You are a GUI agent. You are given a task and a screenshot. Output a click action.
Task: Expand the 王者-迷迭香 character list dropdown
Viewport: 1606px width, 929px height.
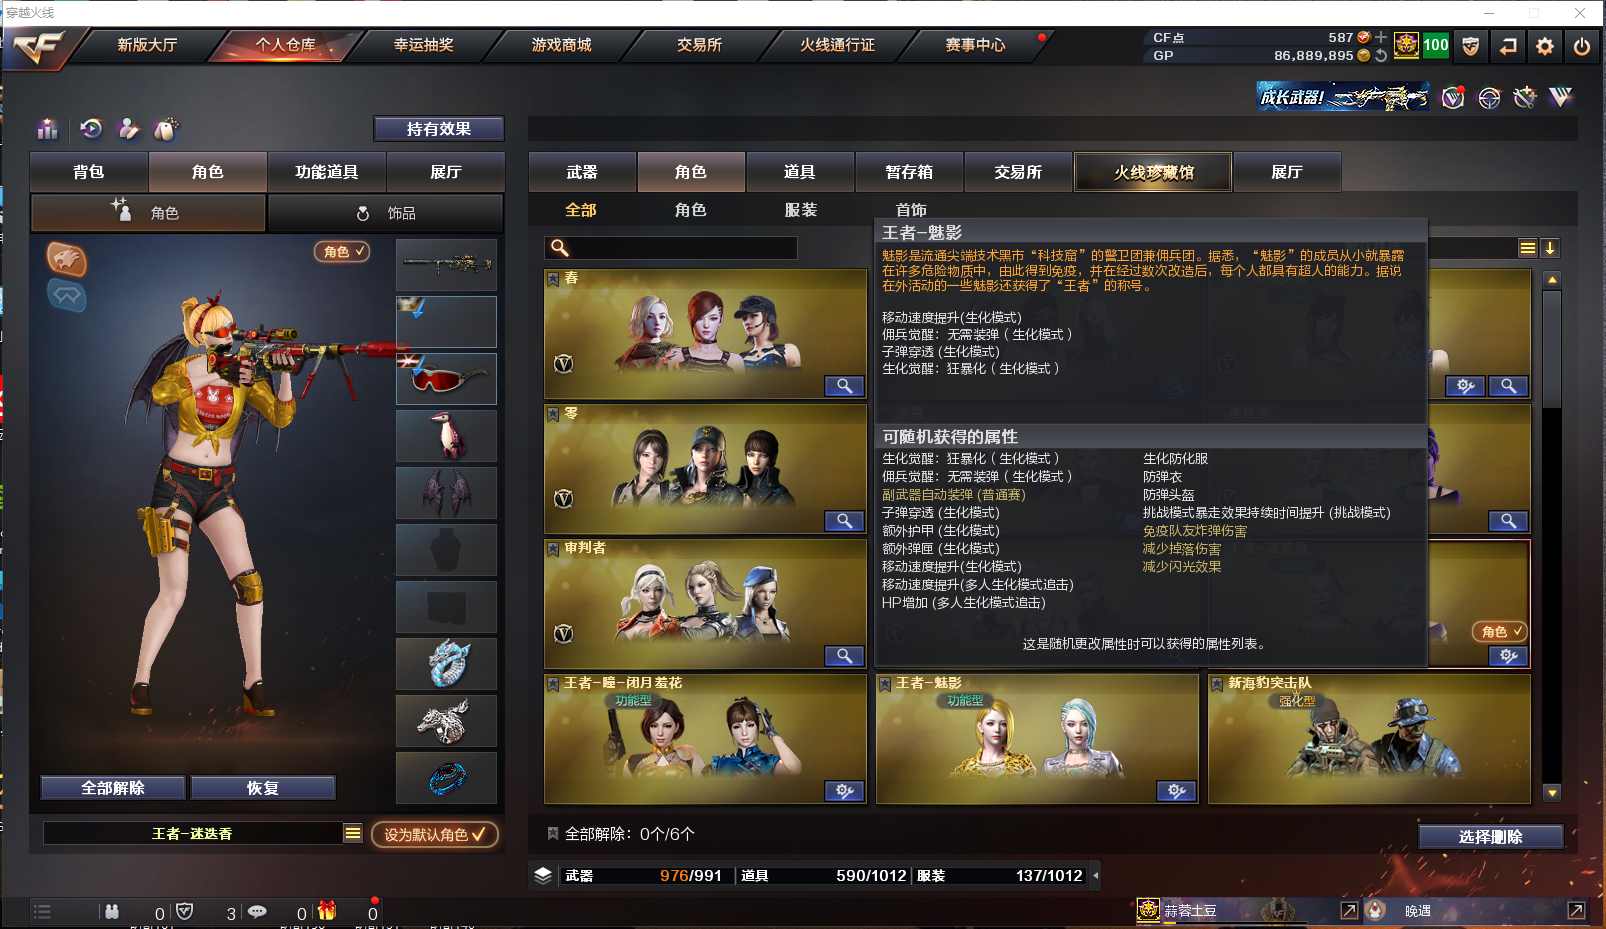352,833
